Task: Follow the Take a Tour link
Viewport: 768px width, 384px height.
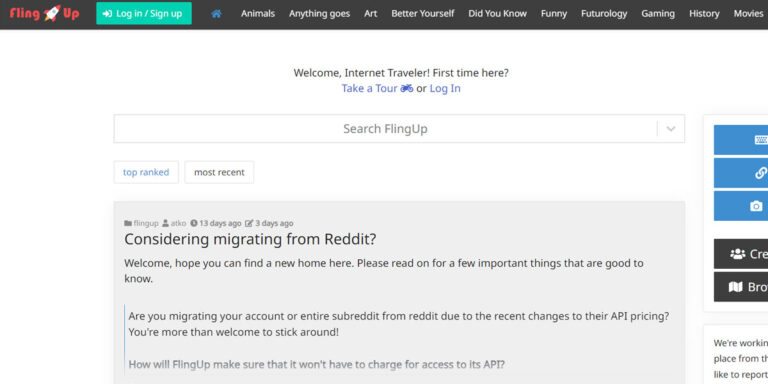Action: tap(377, 89)
